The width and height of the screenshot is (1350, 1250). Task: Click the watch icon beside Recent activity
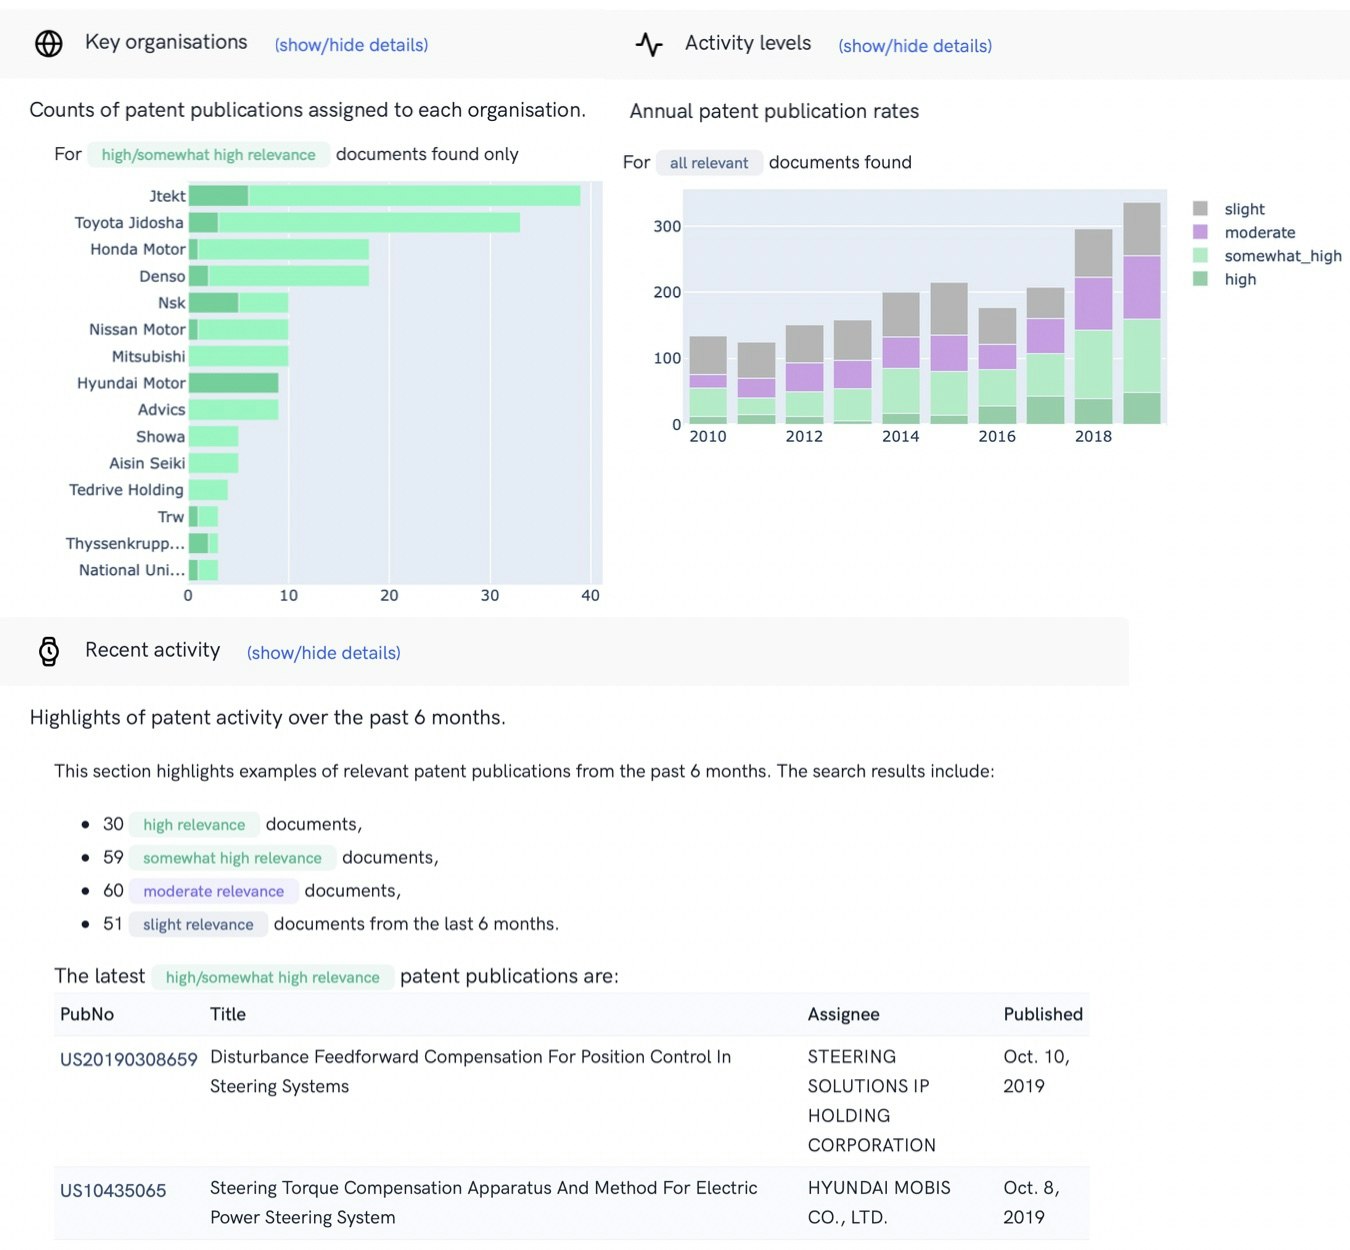coord(47,650)
